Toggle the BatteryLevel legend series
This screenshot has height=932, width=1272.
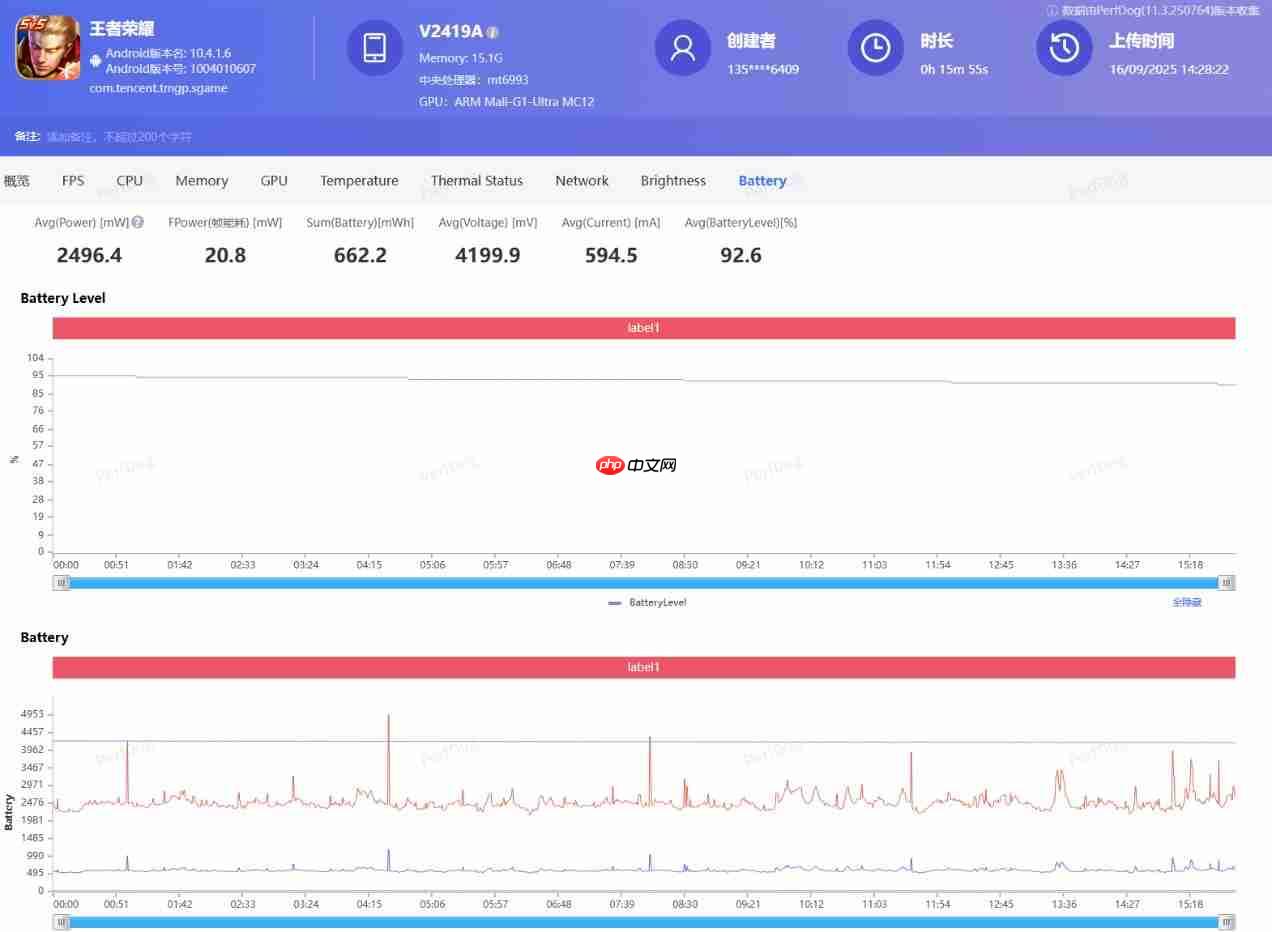click(x=647, y=603)
